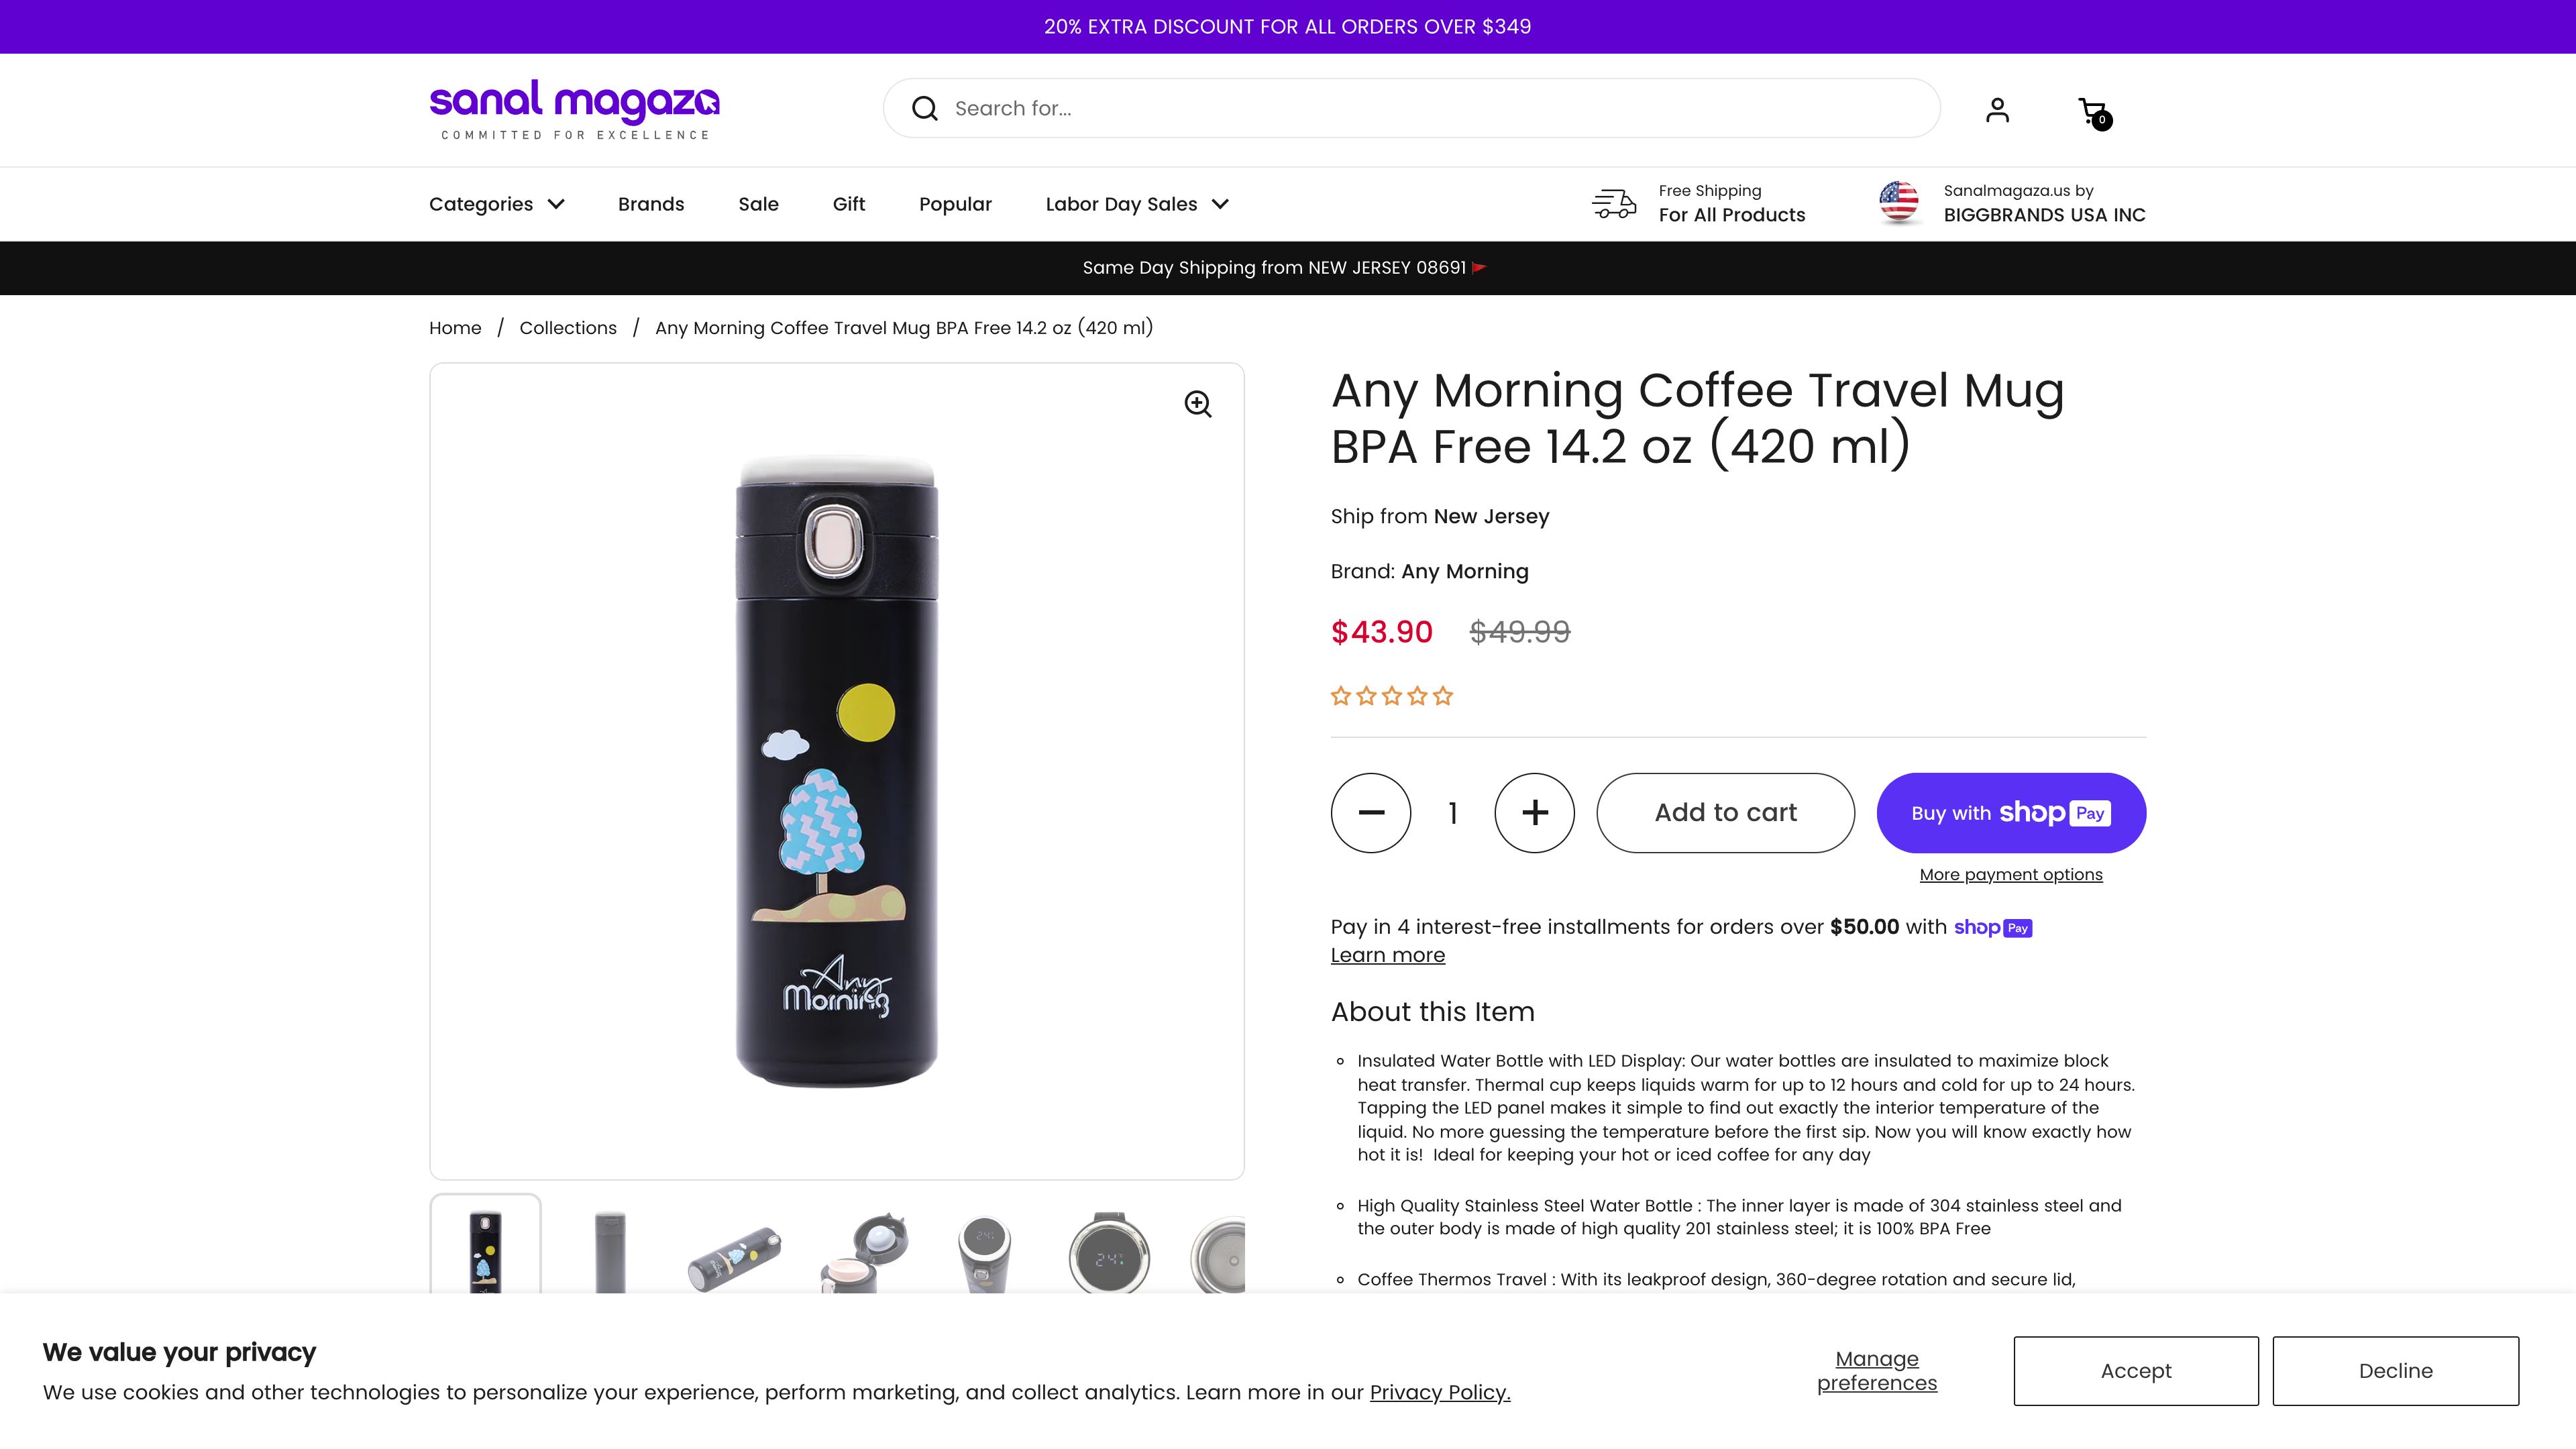2576x1449 pixels.
Task: Expand the Categories dropdown
Action: coord(497,204)
